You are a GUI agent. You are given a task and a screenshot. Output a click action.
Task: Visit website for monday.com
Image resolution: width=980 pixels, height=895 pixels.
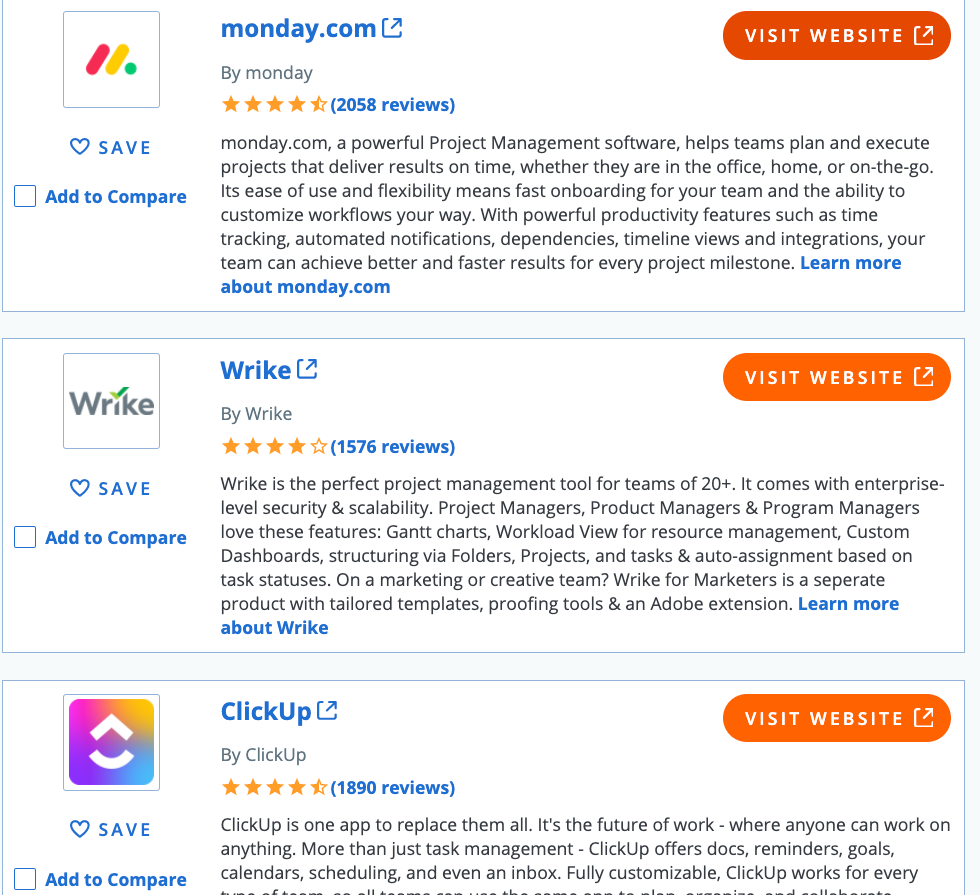(x=837, y=36)
